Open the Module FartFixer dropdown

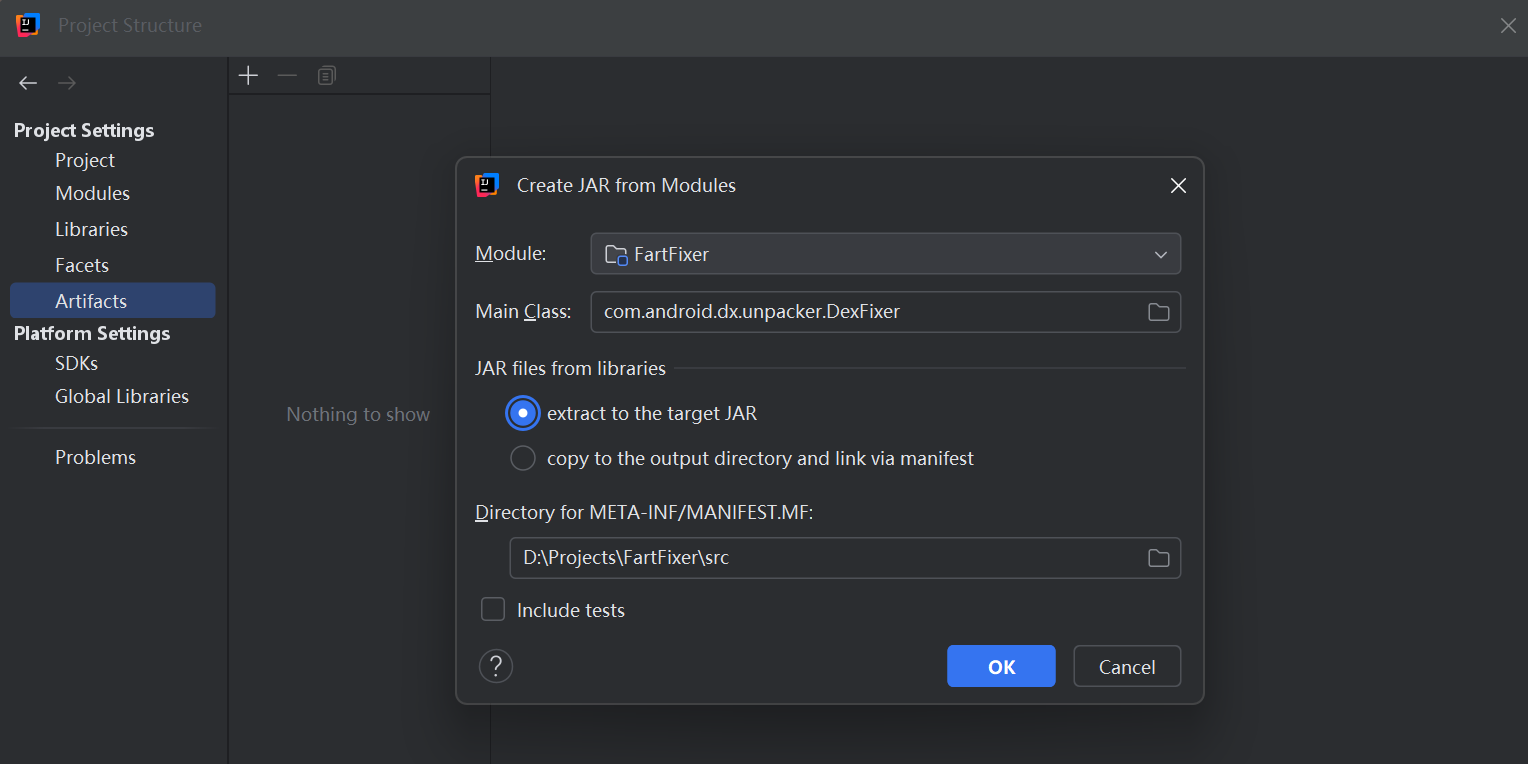(x=885, y=254)
